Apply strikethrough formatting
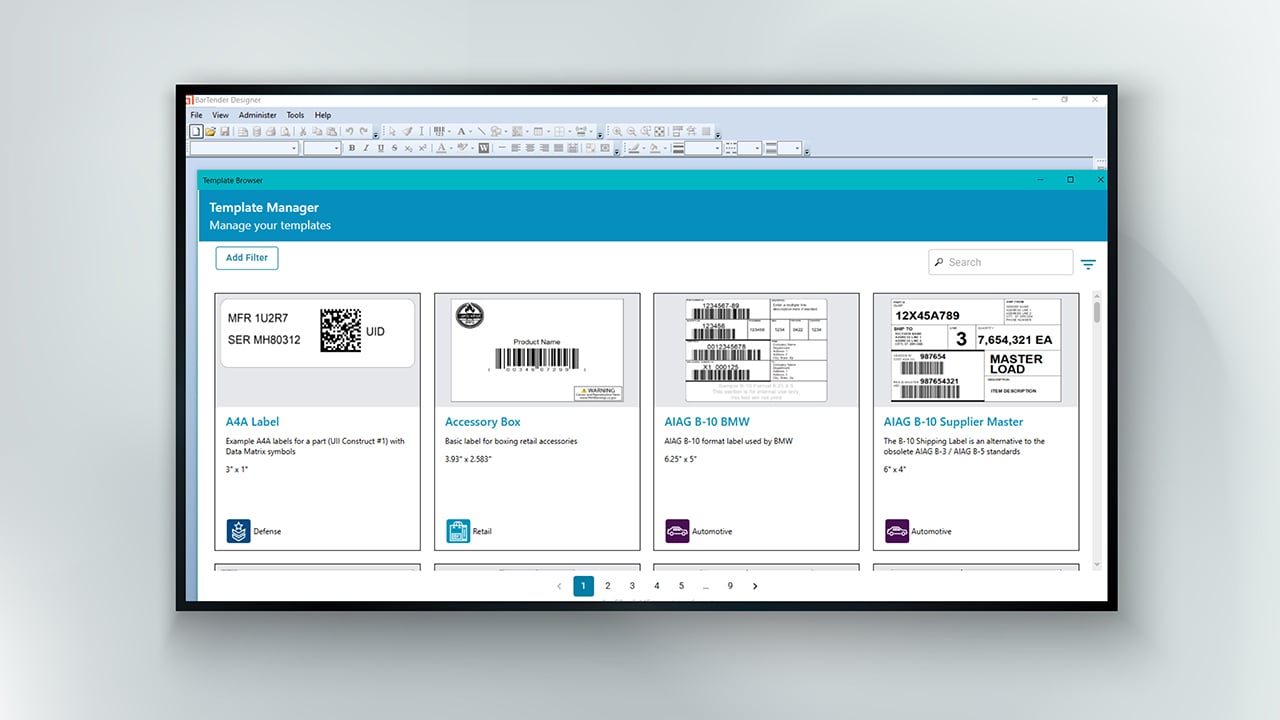 tap(394, 148)
